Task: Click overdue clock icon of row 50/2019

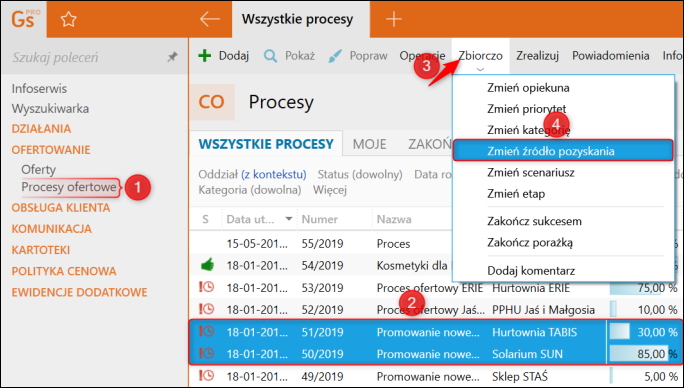Action: tap(206, 353)
